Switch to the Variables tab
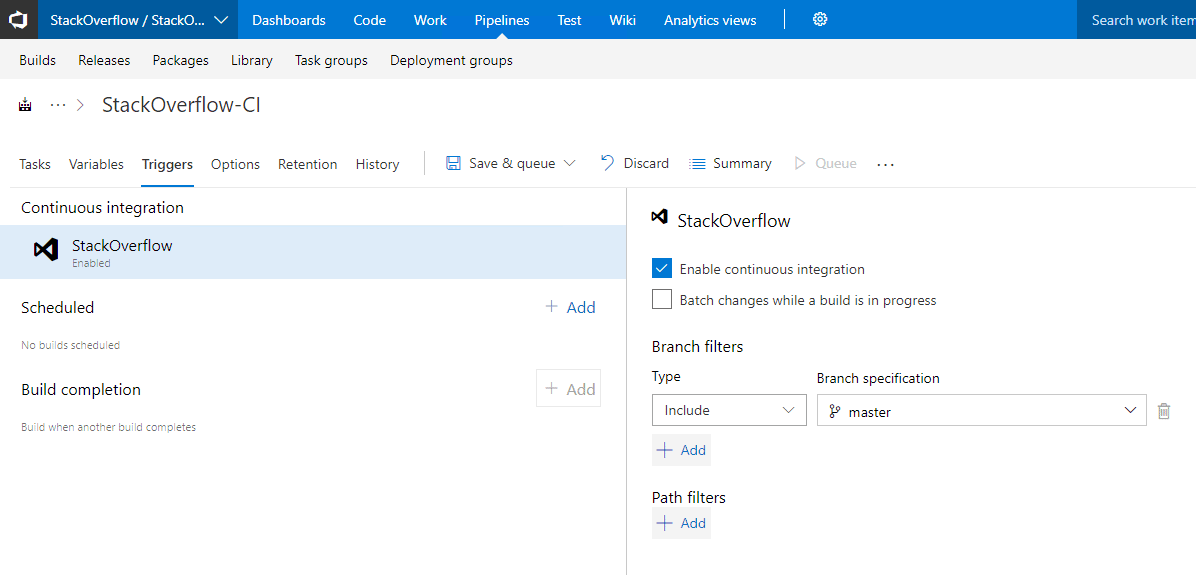The width and height of the screenshot is (1196, 575). (96, 164)
